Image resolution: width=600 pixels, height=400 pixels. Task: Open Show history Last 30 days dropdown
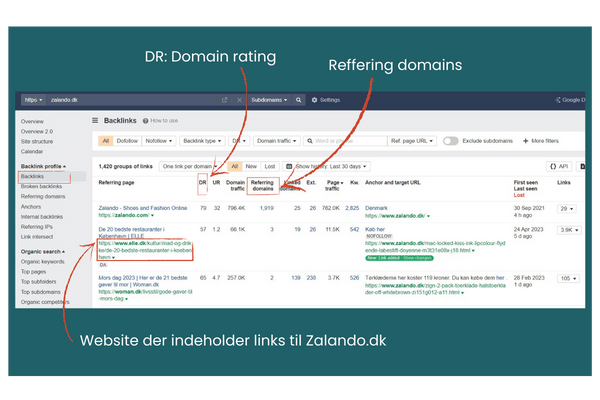[327, 167]
